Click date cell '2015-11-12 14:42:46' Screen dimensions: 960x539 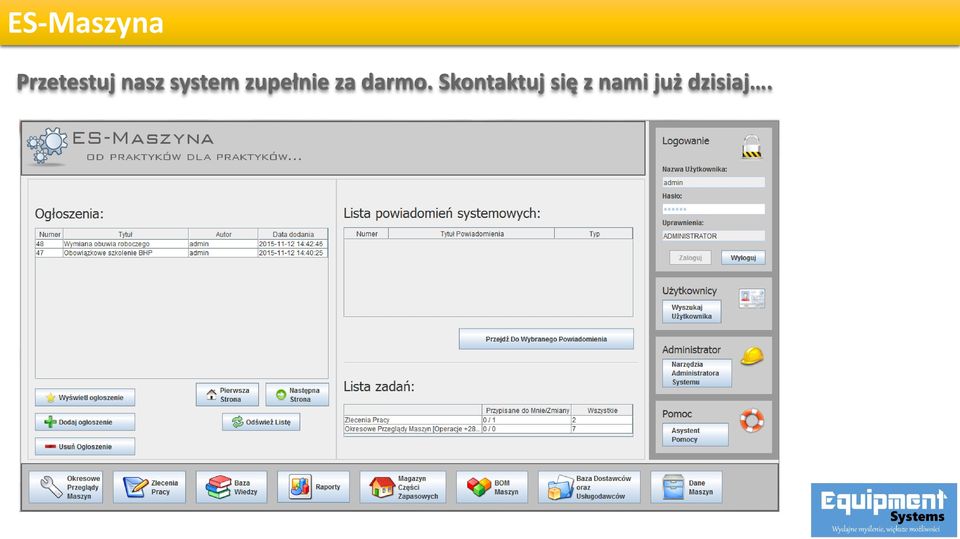(x=293, y=244)
